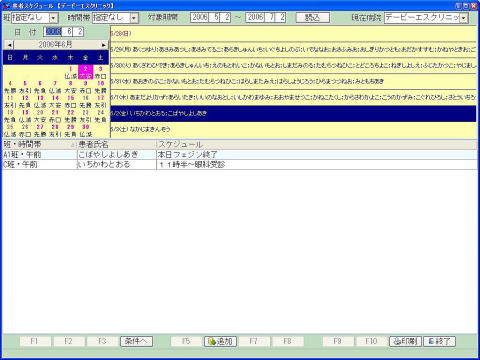Select the 6/1(木) schedule row
The height and width of the screenshot is (360, 480).
[293, 97]
